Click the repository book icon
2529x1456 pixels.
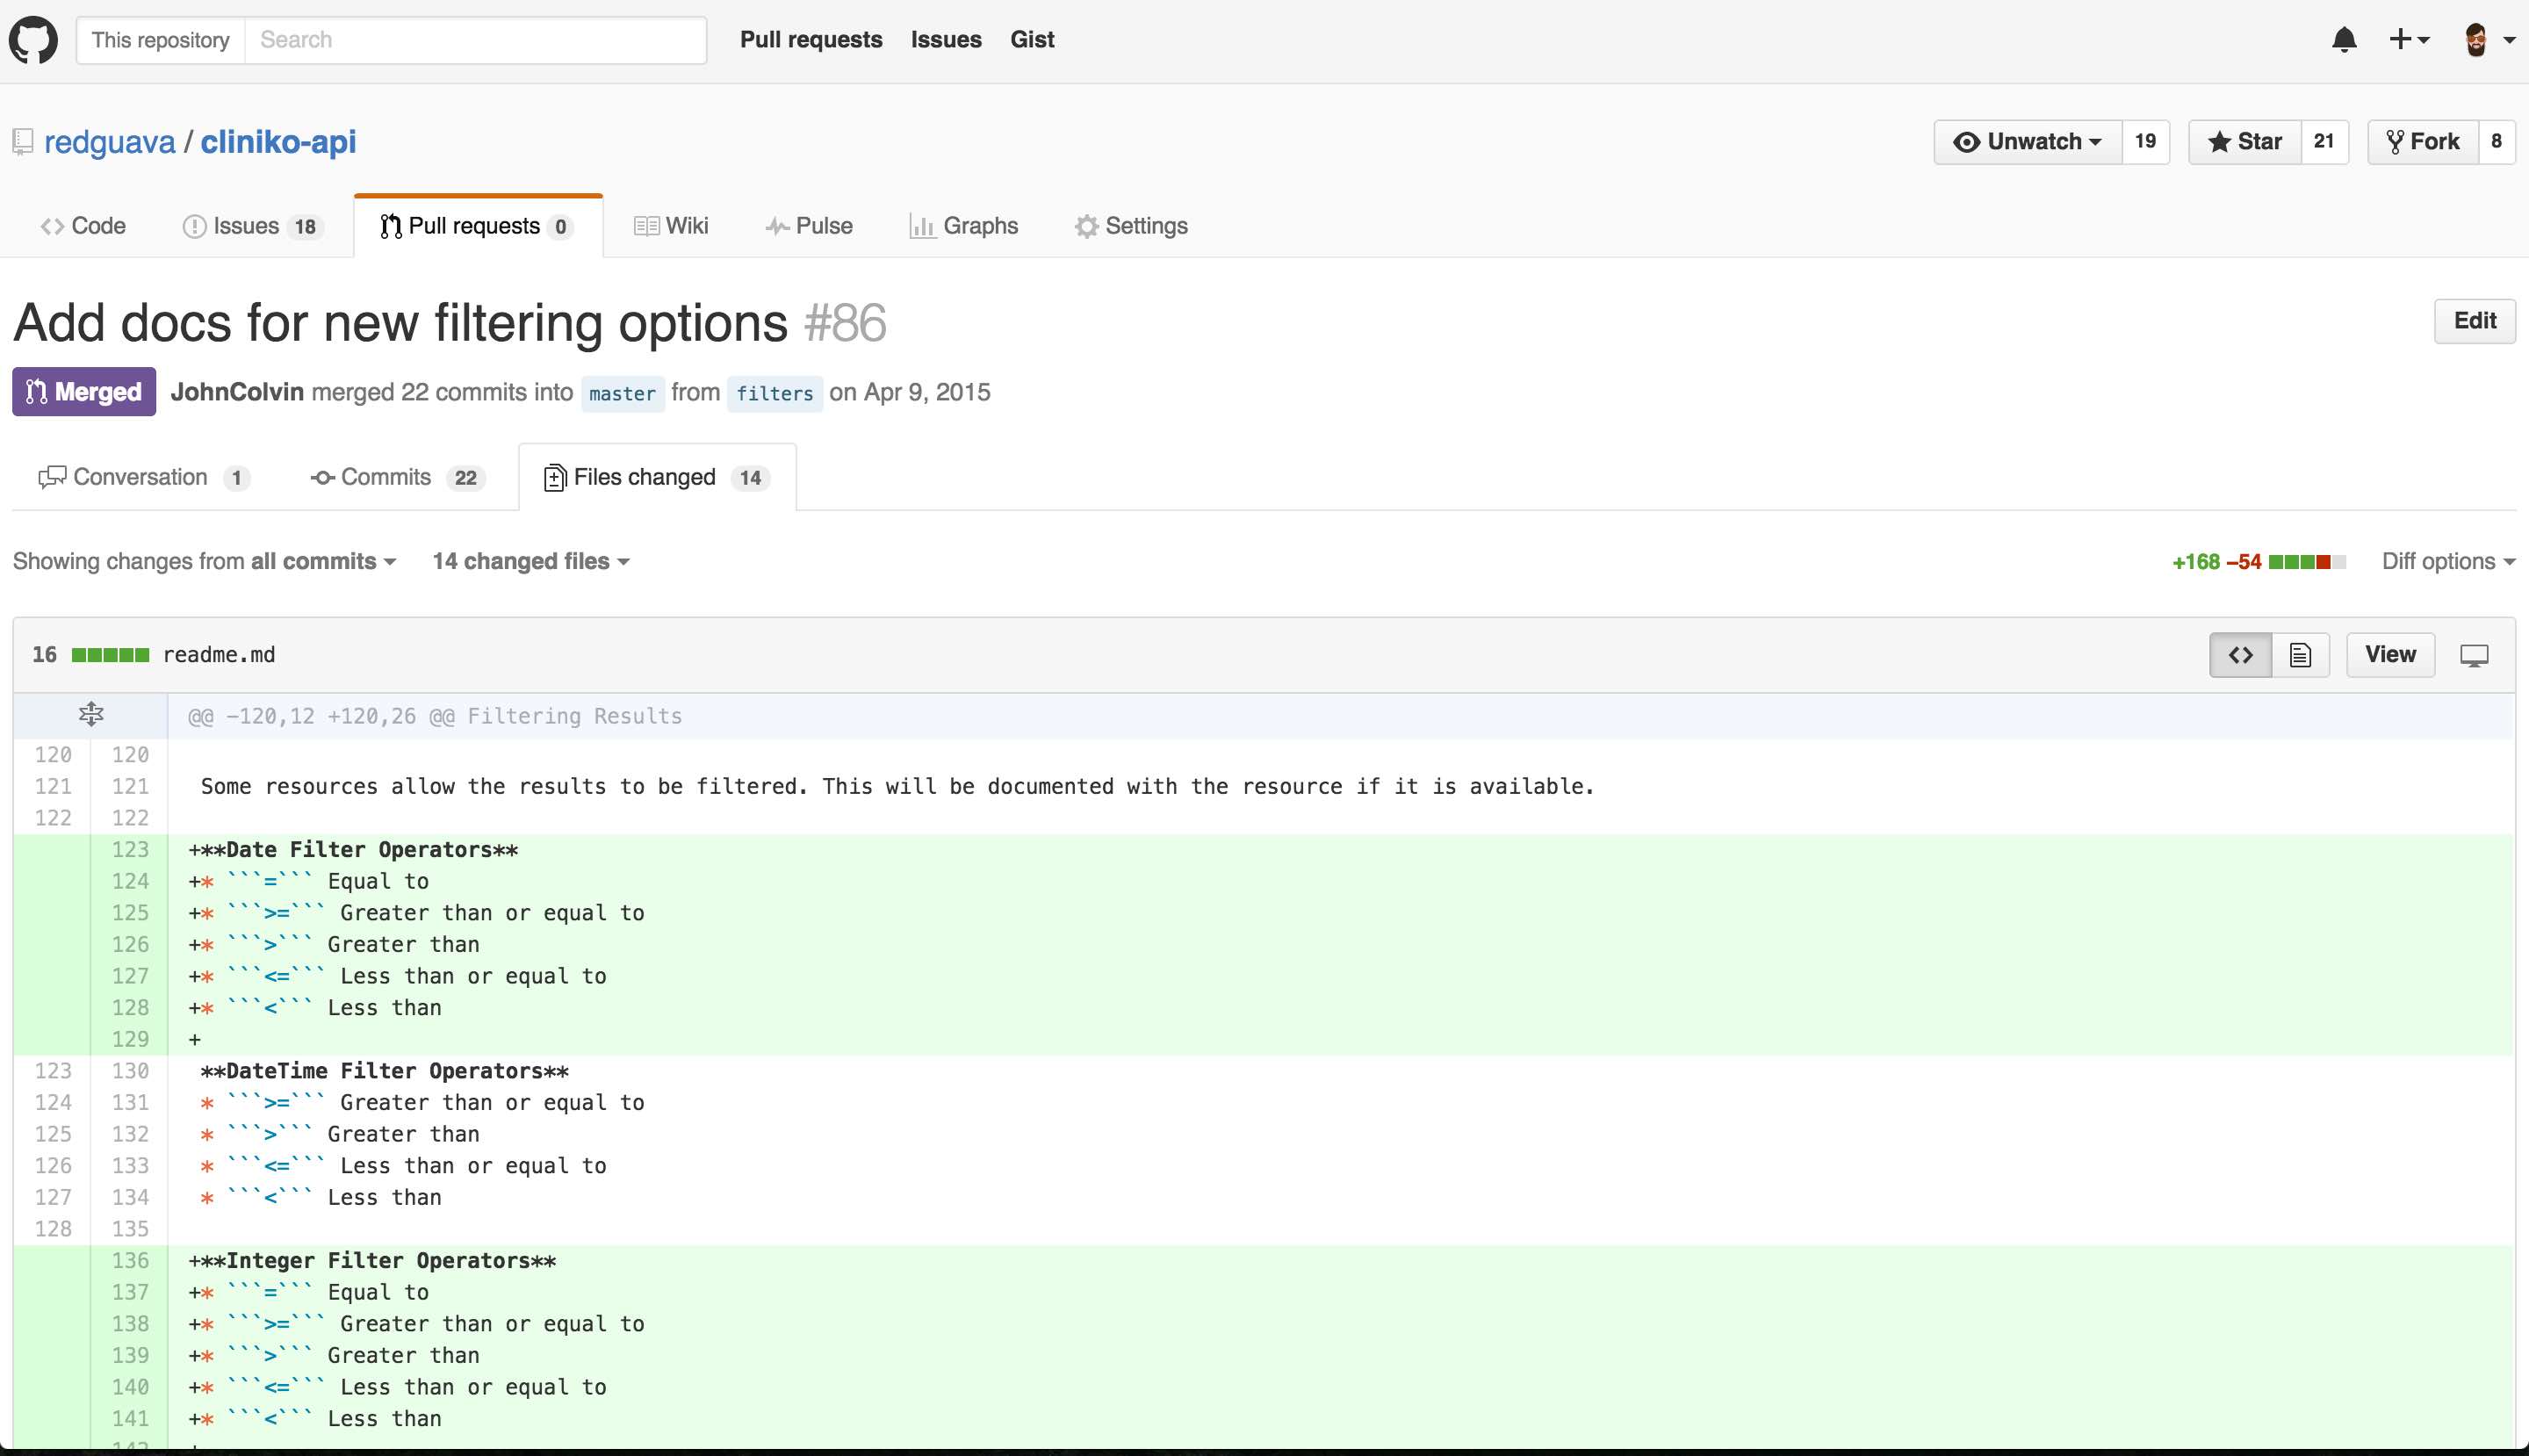[23, 142]
